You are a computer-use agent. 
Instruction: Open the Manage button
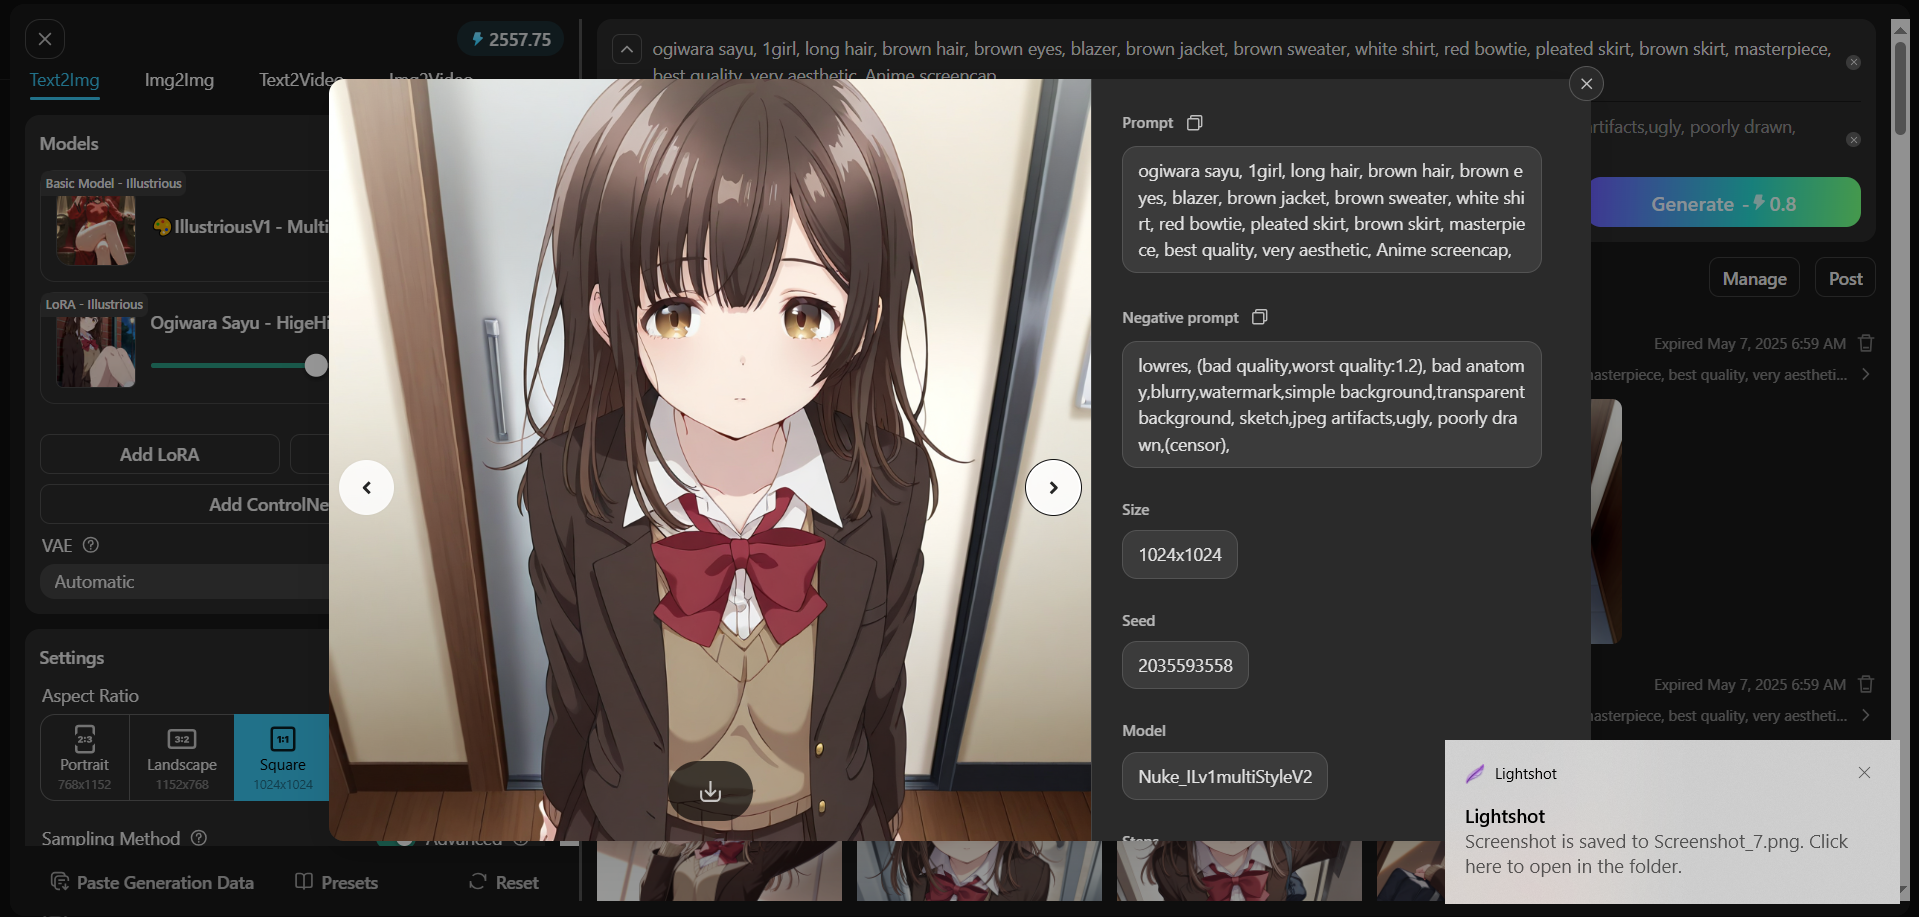tap(1754, 278)
